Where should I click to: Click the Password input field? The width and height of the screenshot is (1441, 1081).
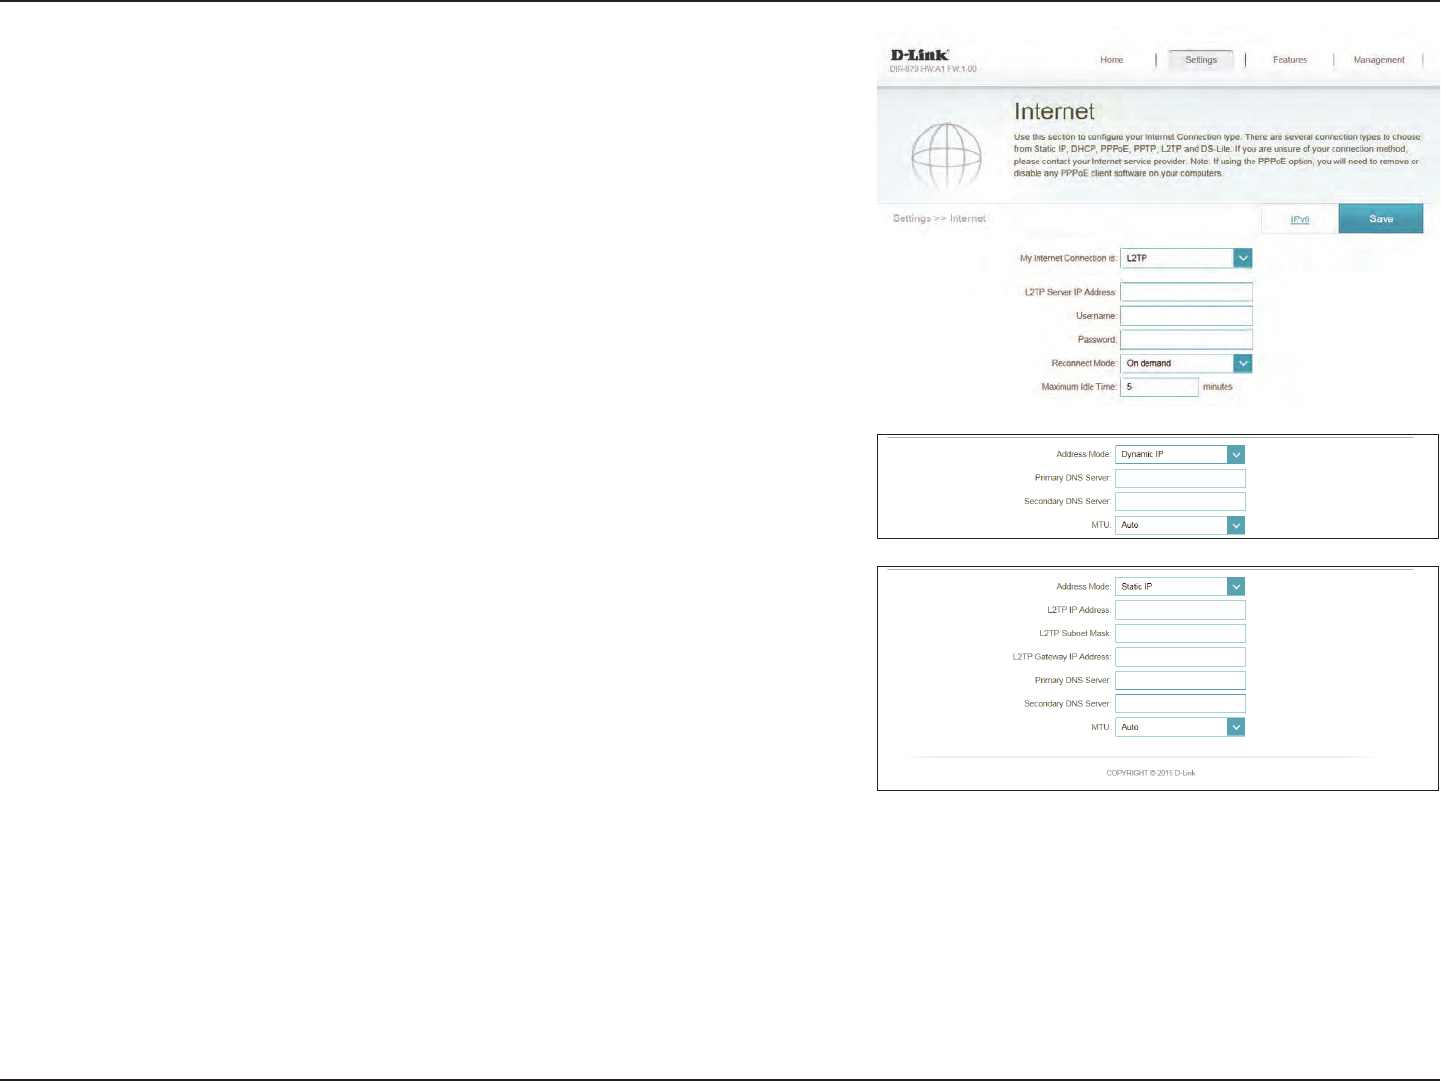(1186, 339)
